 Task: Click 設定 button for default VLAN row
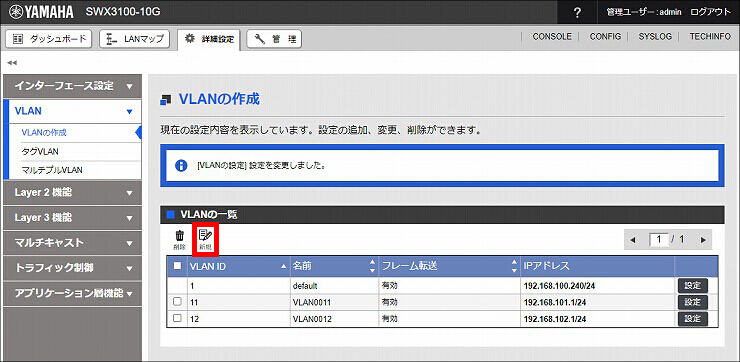[693, 286]
